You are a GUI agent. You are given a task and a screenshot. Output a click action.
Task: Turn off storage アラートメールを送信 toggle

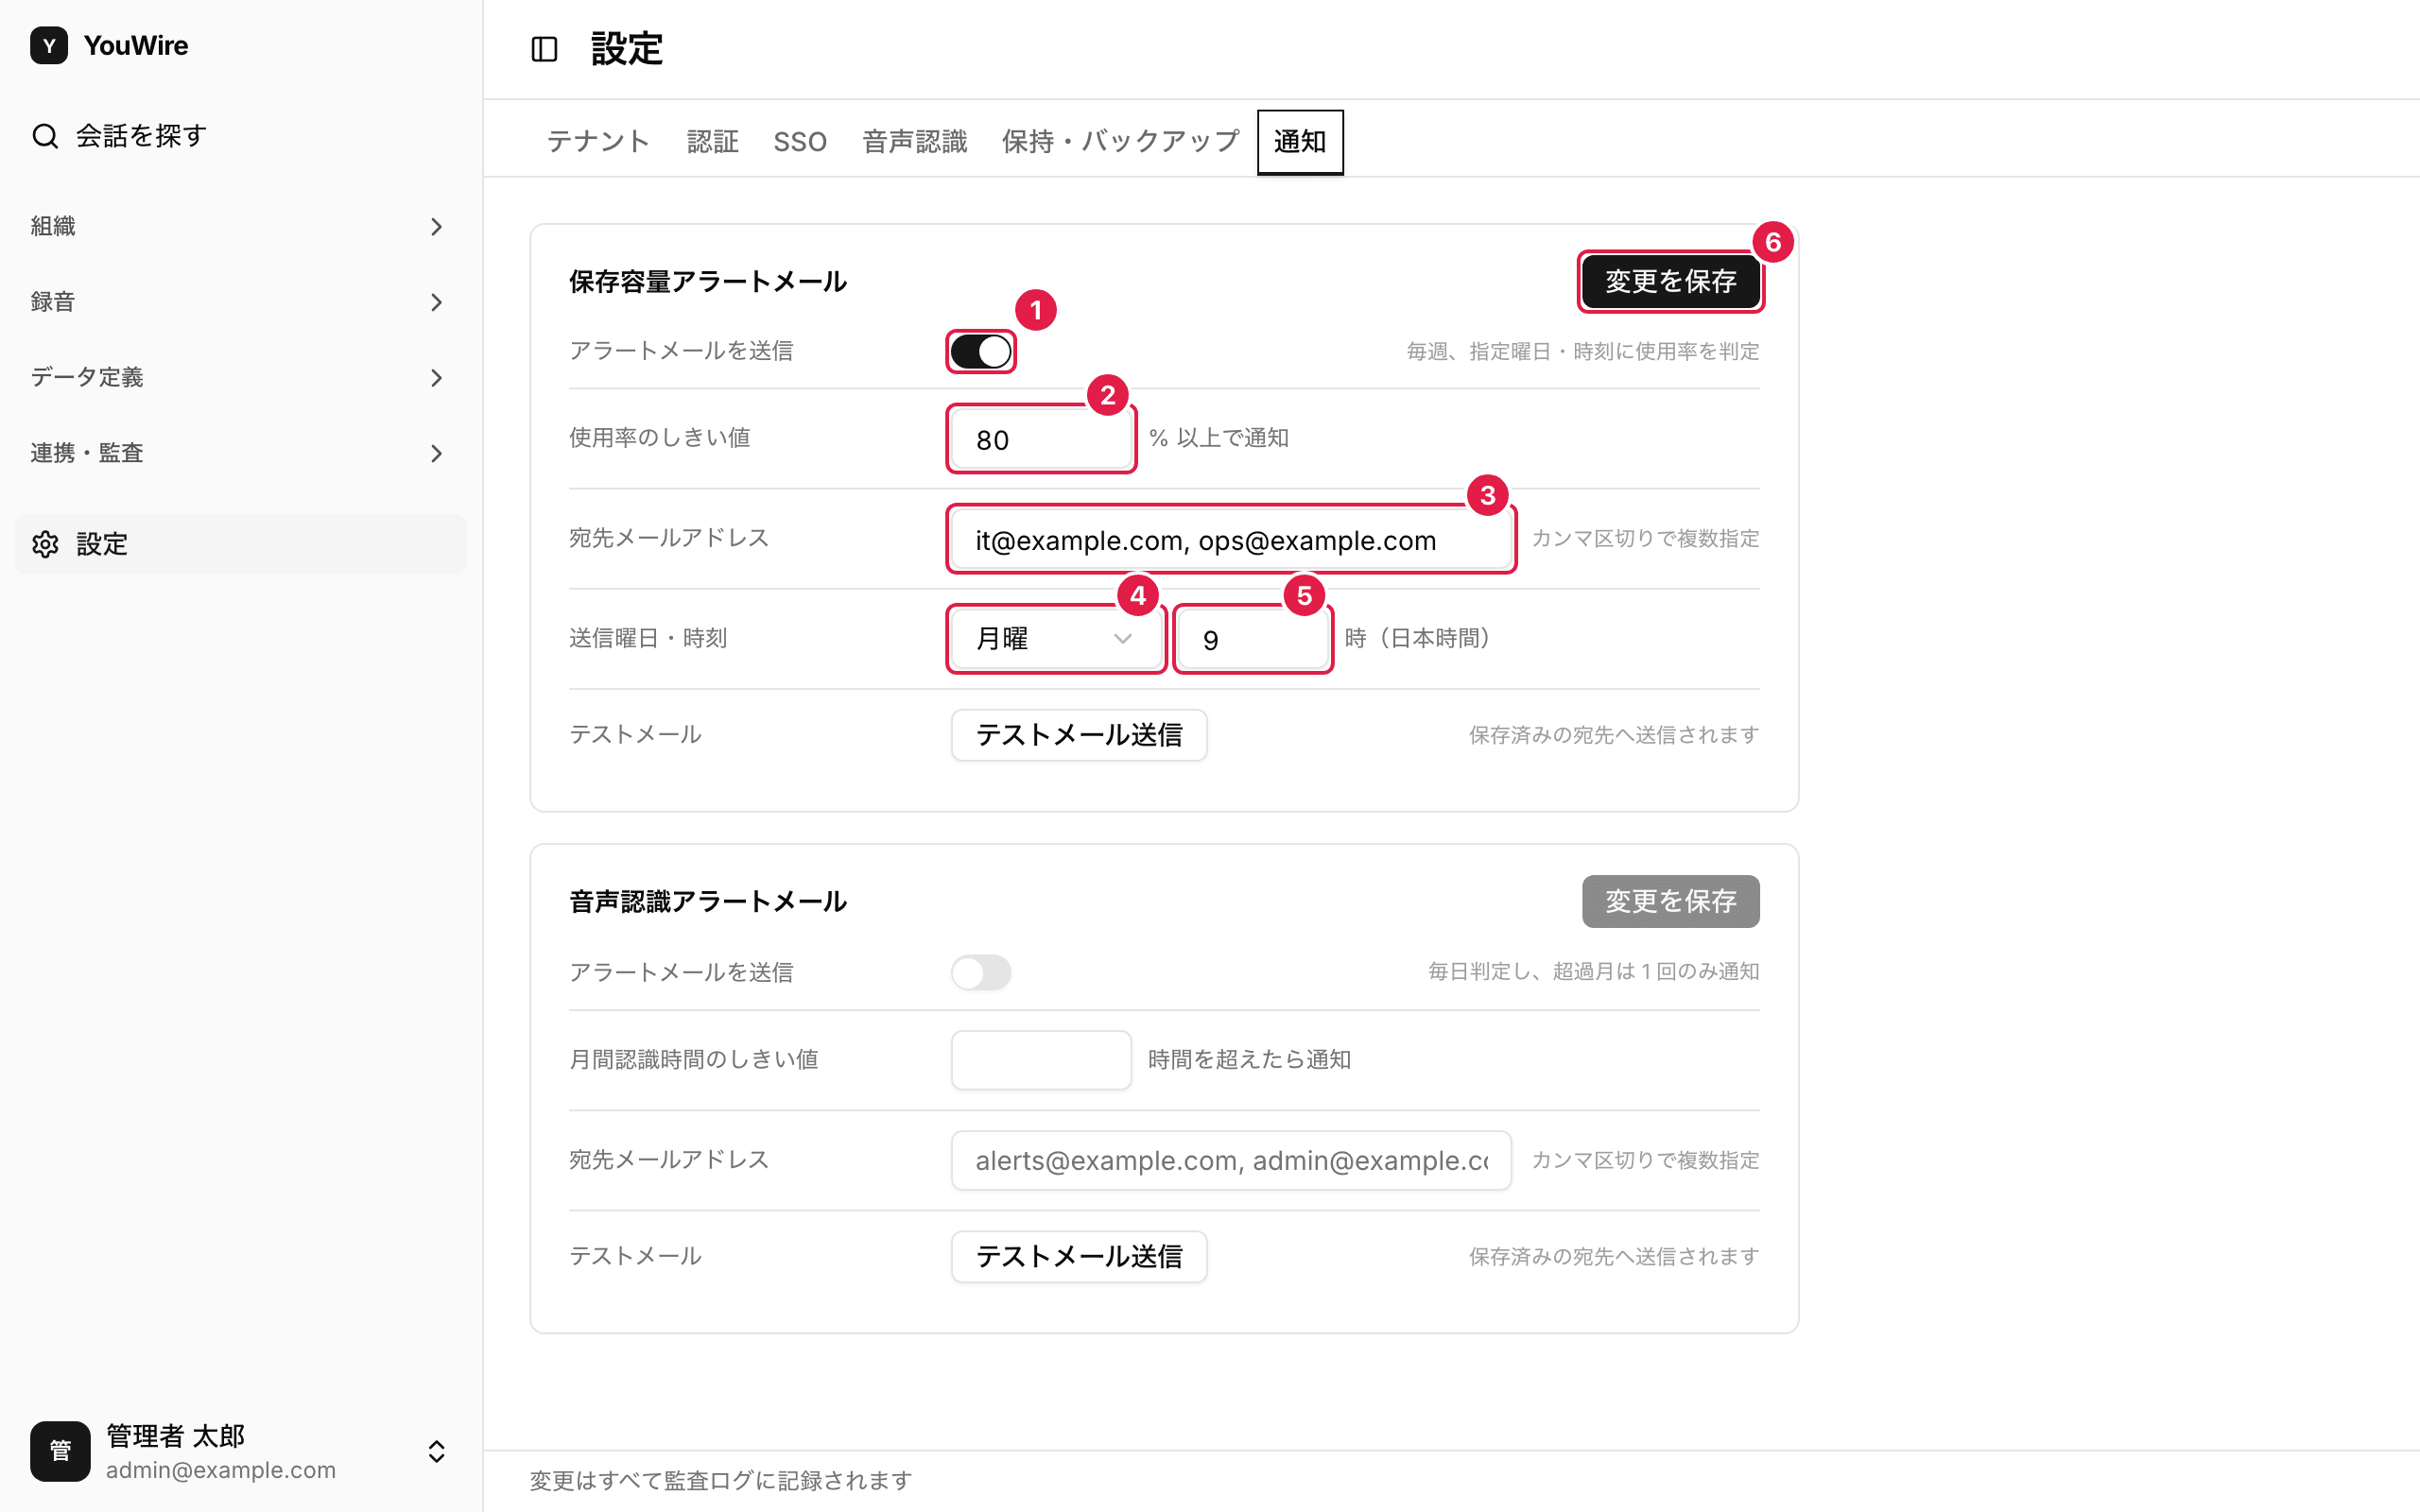pos(981,351)
